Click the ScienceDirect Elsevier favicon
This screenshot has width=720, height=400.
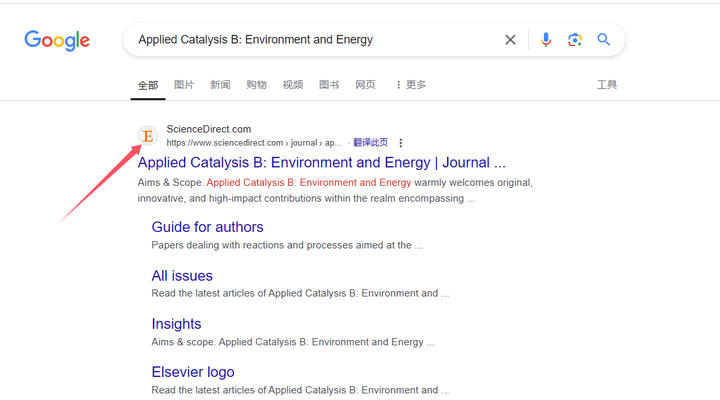(148, 136)
